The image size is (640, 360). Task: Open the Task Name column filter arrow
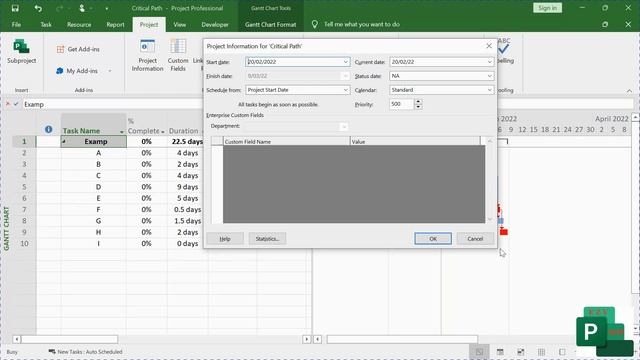pos(122,131)
